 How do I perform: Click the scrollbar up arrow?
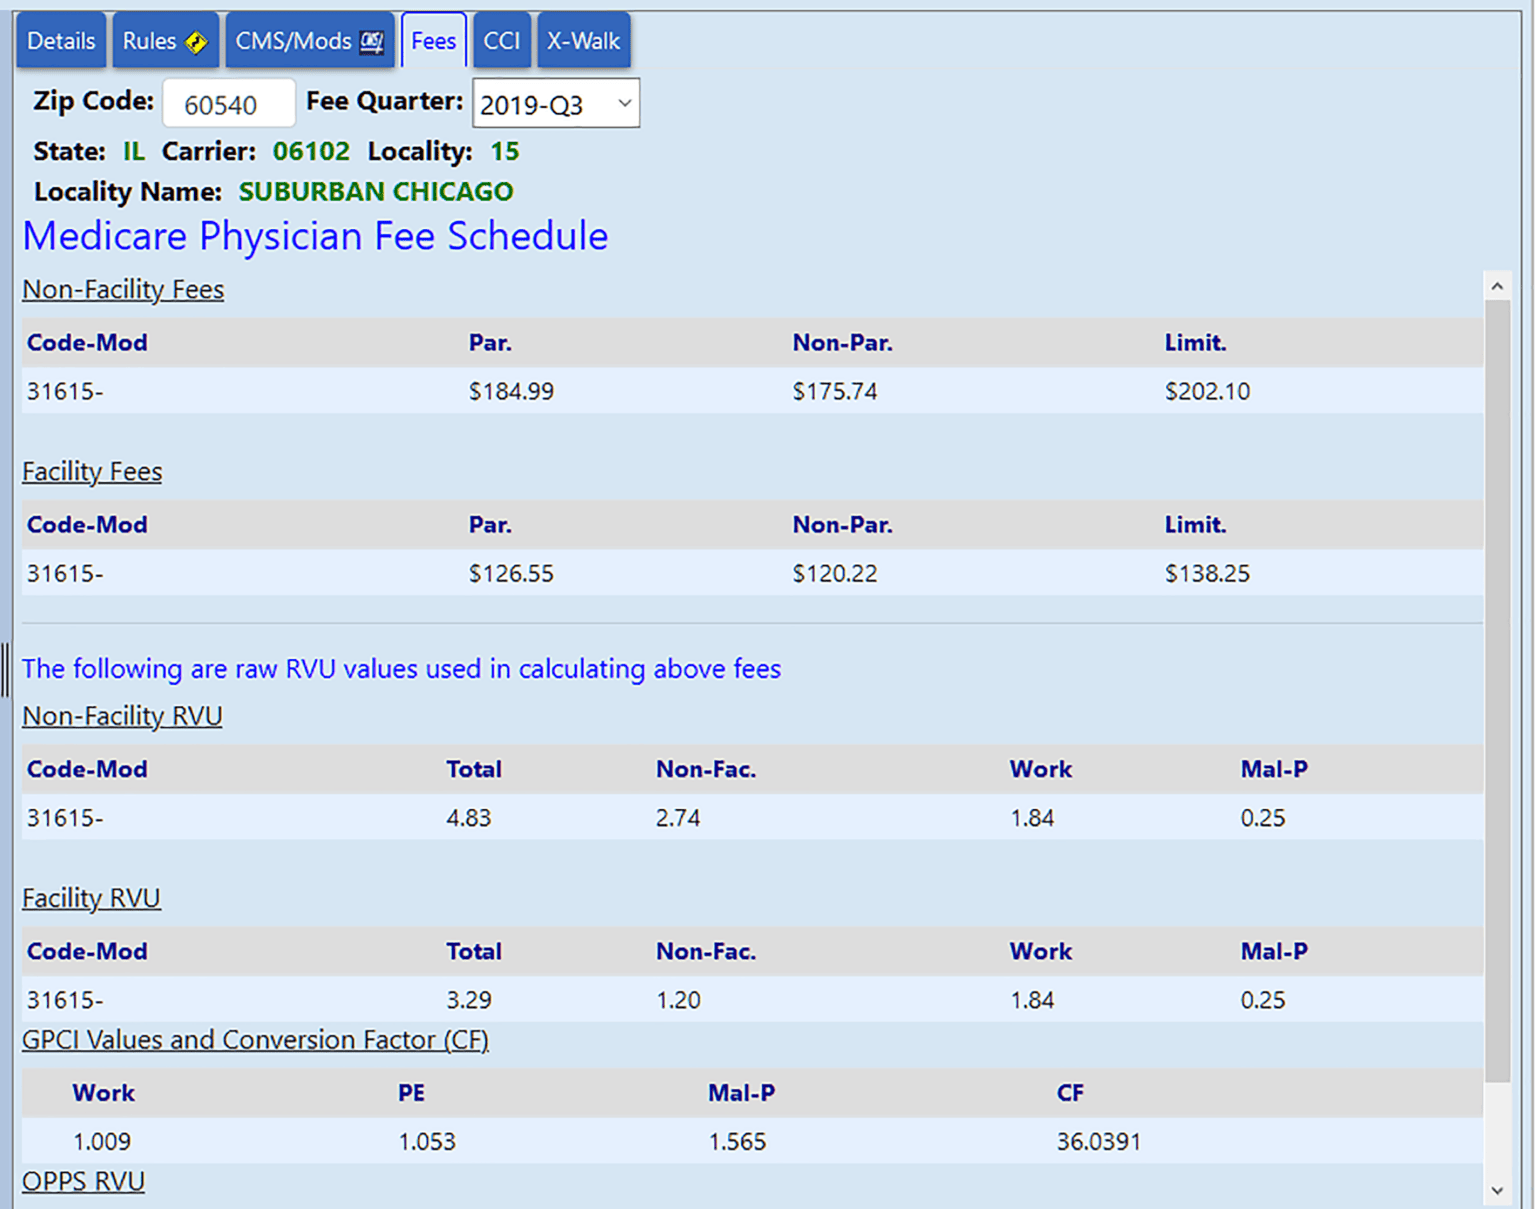pos(1497,285)
